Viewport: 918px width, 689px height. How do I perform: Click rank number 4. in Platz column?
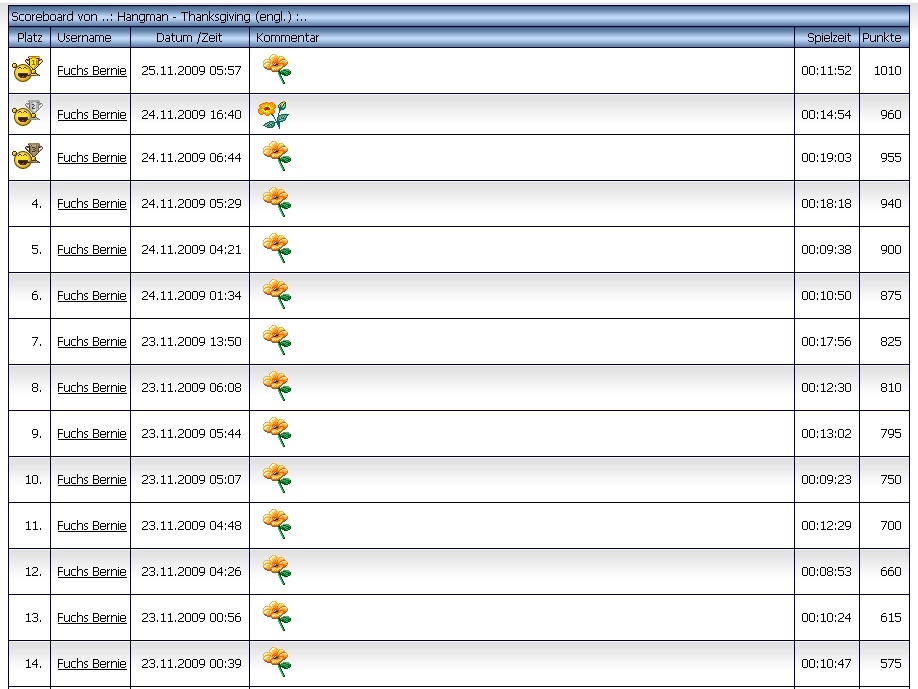point(36,203)
